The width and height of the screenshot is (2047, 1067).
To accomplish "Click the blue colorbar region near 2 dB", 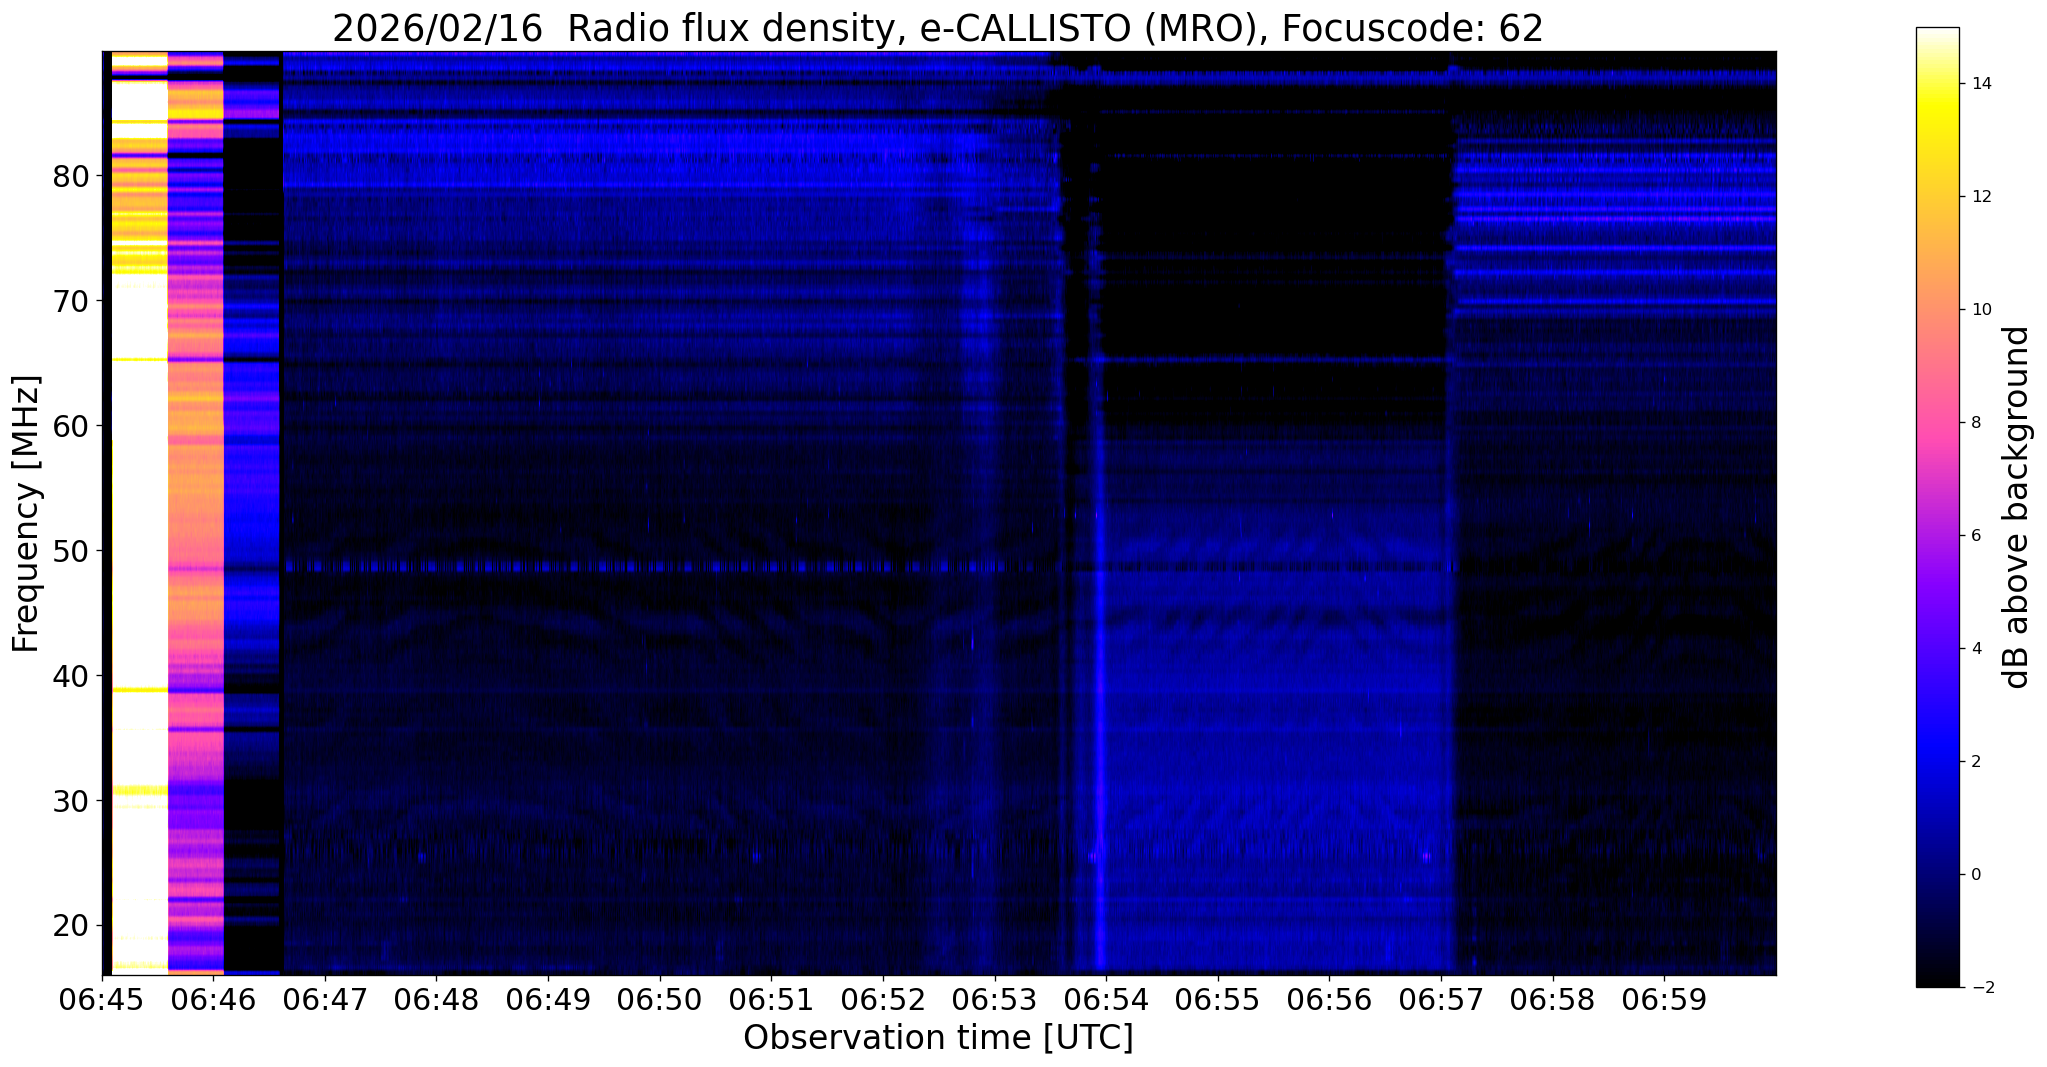I will 1937,762.
